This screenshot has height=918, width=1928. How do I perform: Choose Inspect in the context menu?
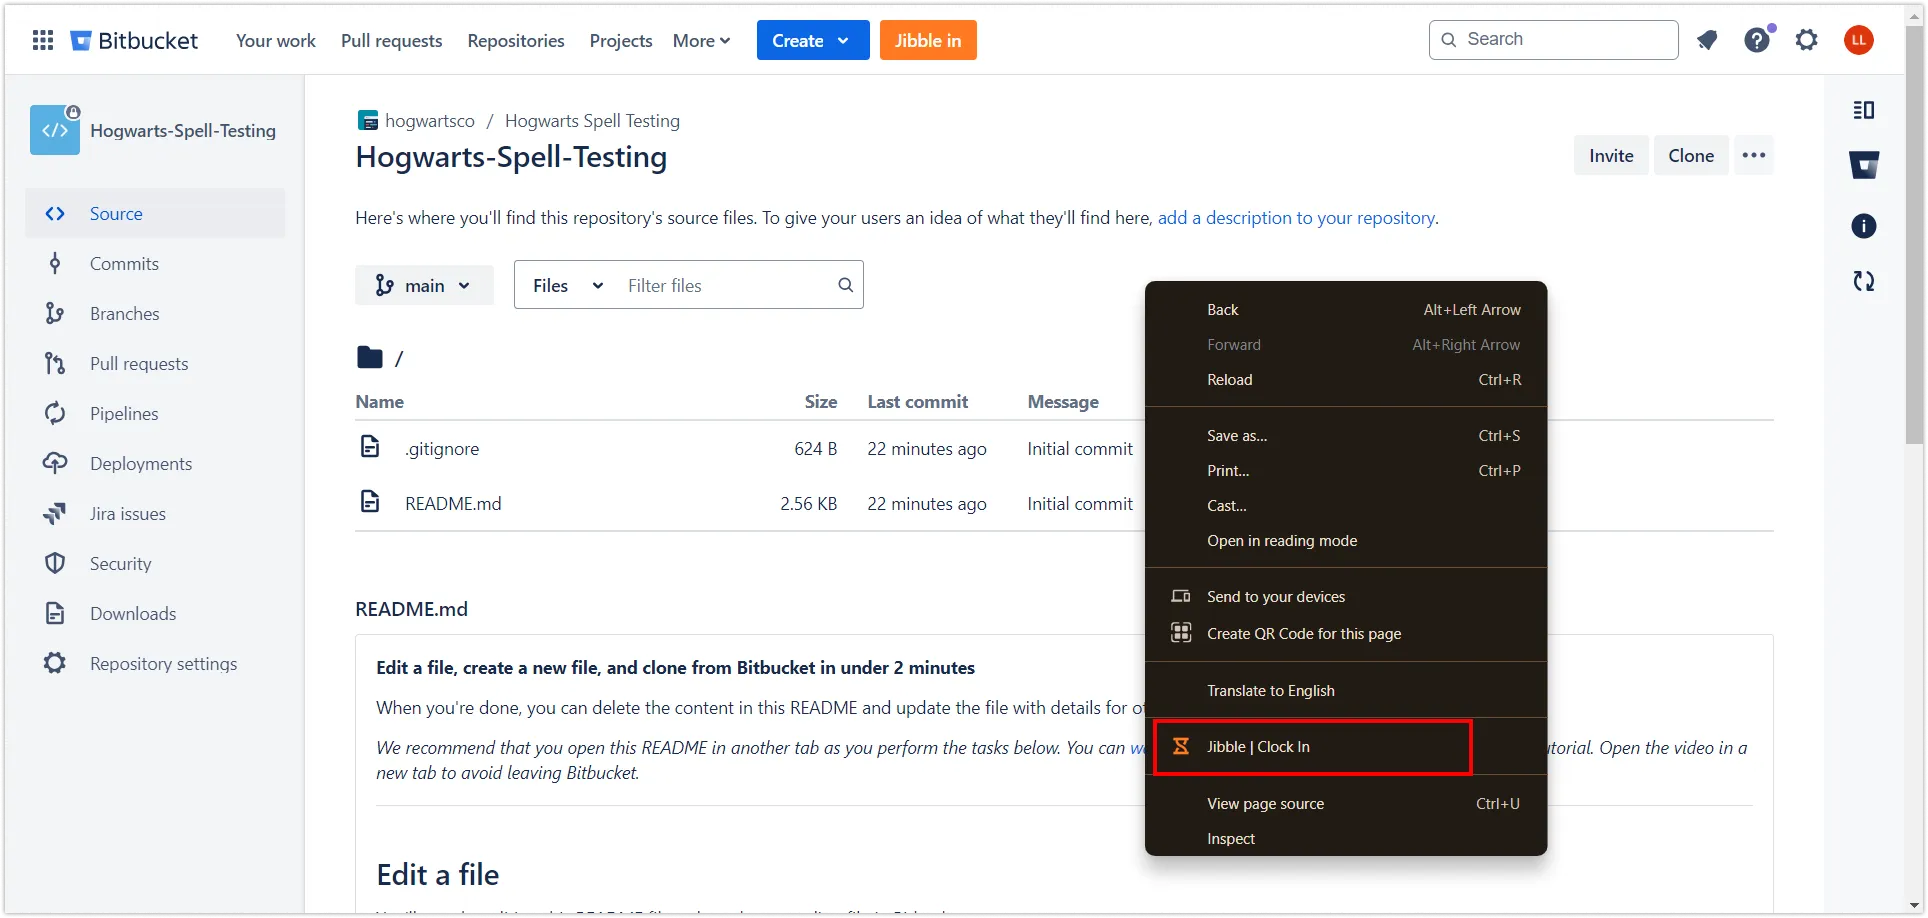1231,839
